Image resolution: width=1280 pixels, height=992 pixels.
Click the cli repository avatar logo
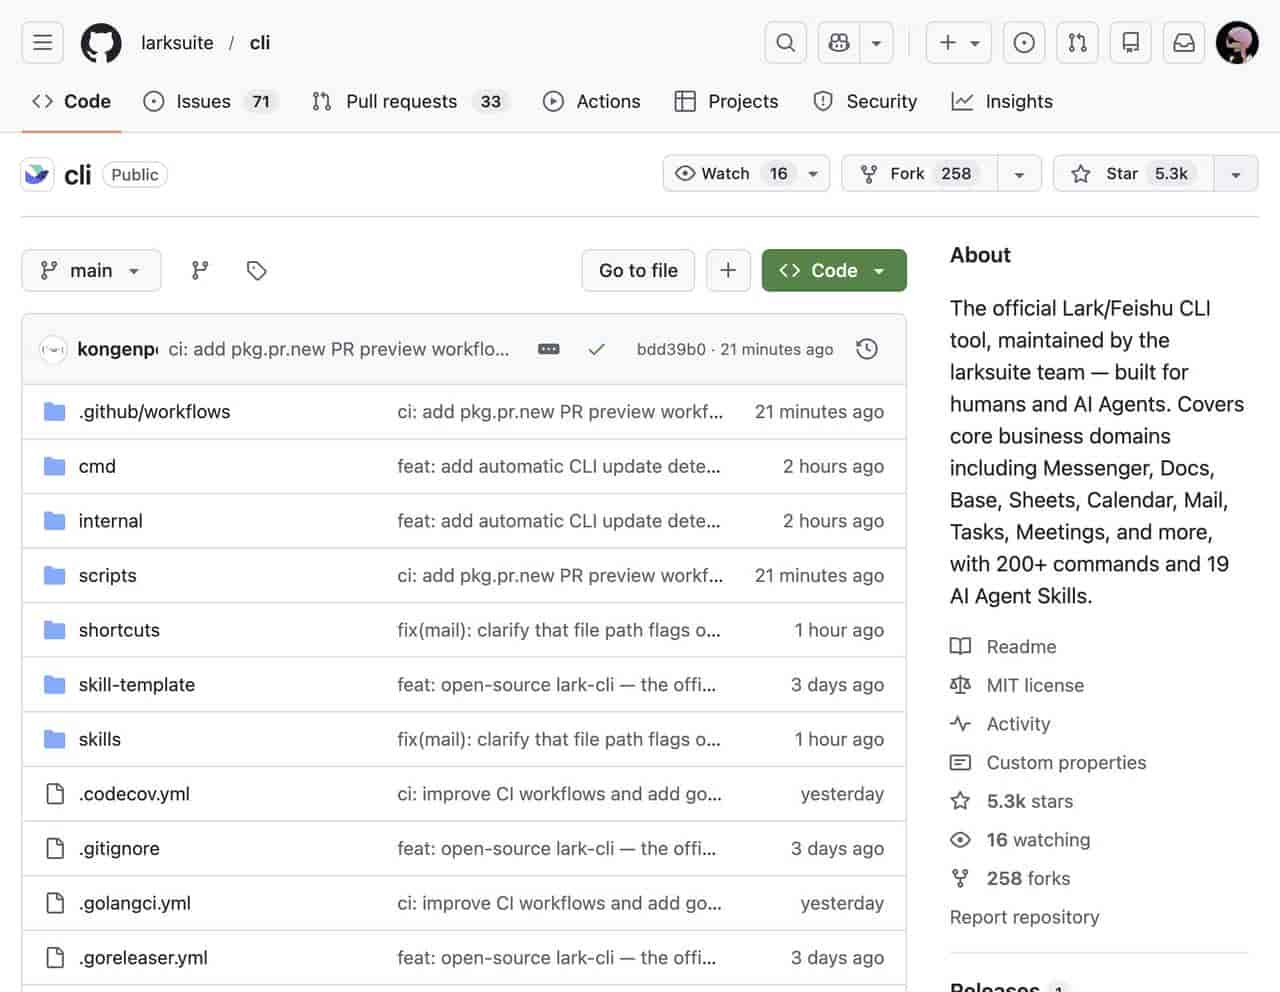(38, 174)
